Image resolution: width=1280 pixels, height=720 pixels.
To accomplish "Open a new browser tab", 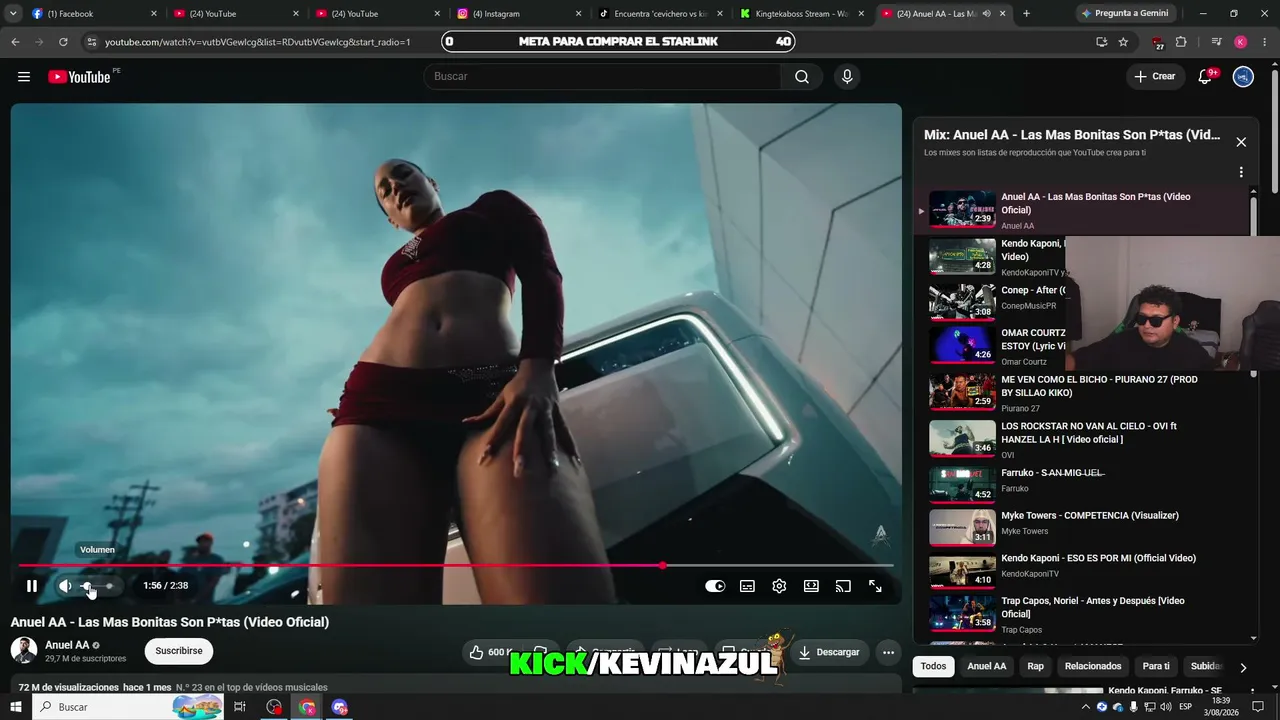I will pyautogui.click(x=1026, y=14).
